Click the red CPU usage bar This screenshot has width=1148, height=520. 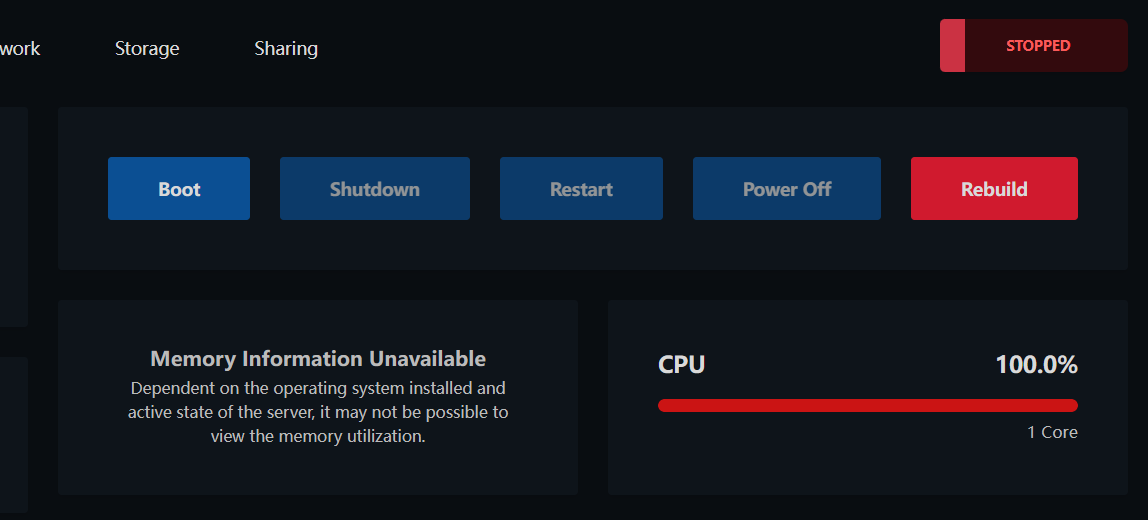868,406
